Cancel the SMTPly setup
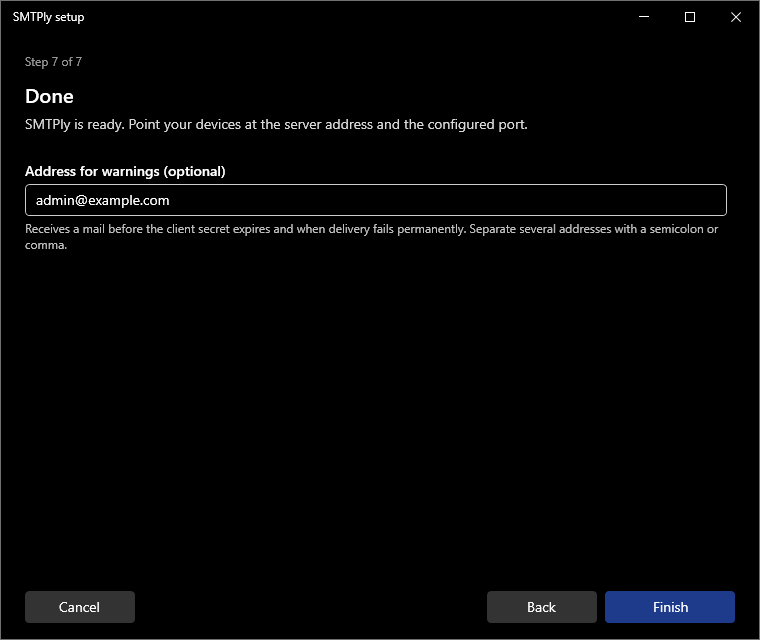Screen dimensions: 760x640 click(79, 607)
